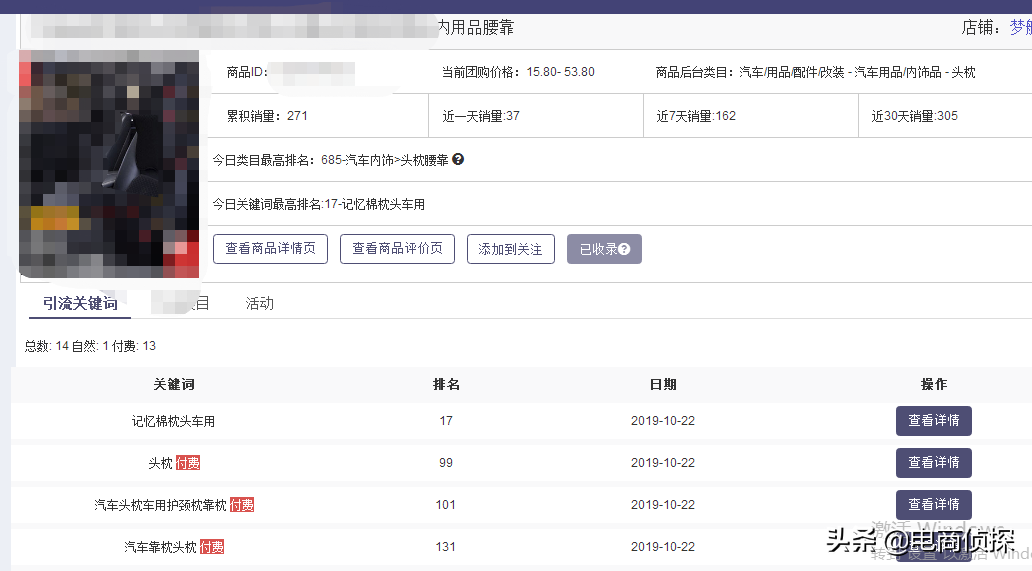This screenshot has width=1032, height=571.
Task: View details for 记忆棉枕头车用 keyword
Action: tap(933, 421)
